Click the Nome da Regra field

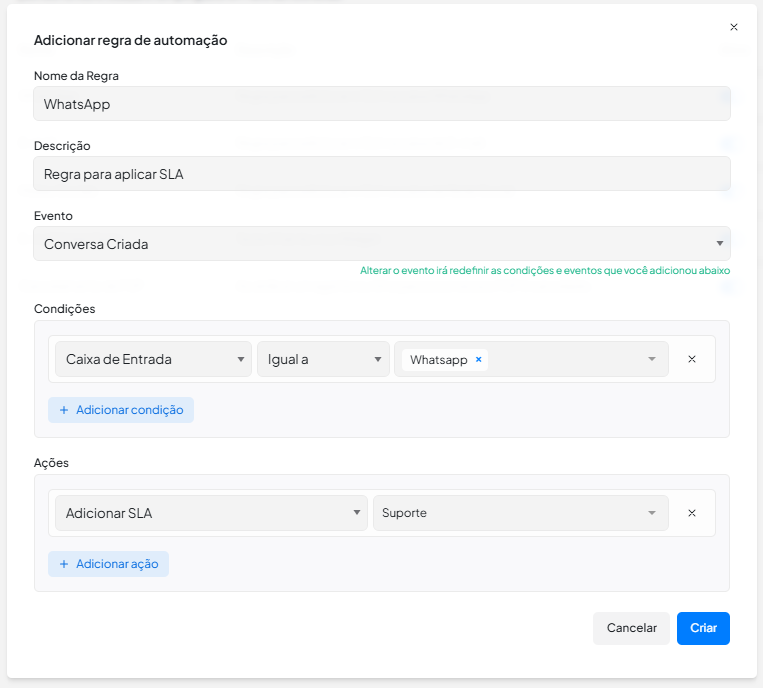click(x=381, y=104)
